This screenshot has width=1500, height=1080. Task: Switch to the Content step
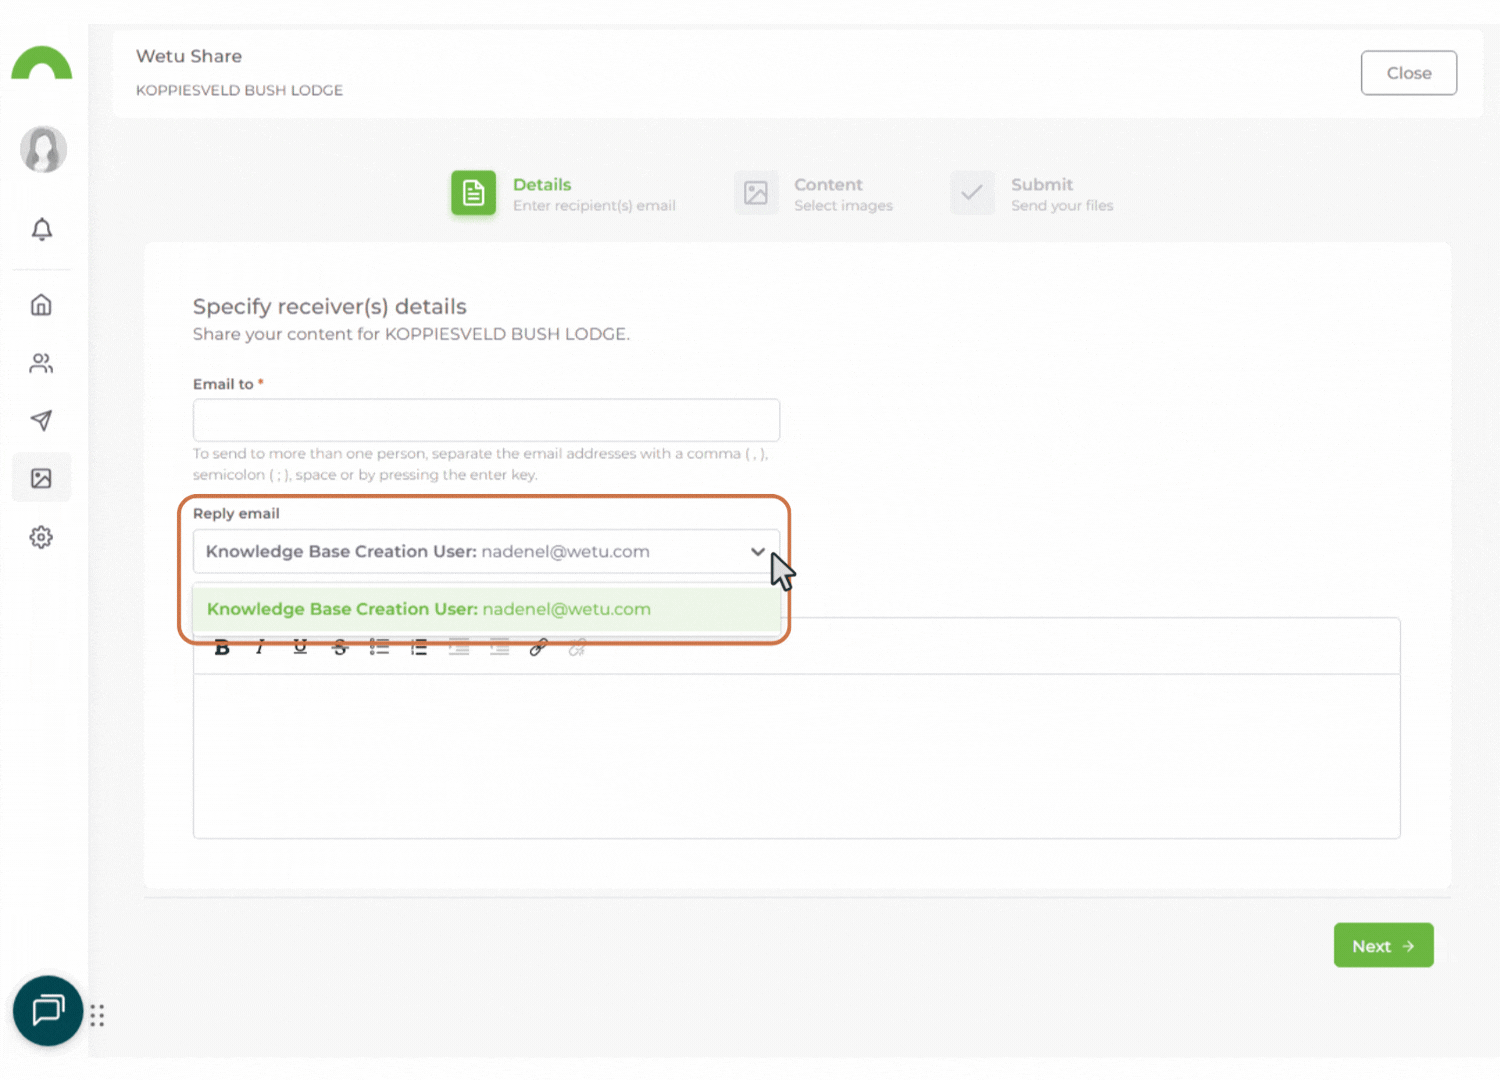[815, 194]
